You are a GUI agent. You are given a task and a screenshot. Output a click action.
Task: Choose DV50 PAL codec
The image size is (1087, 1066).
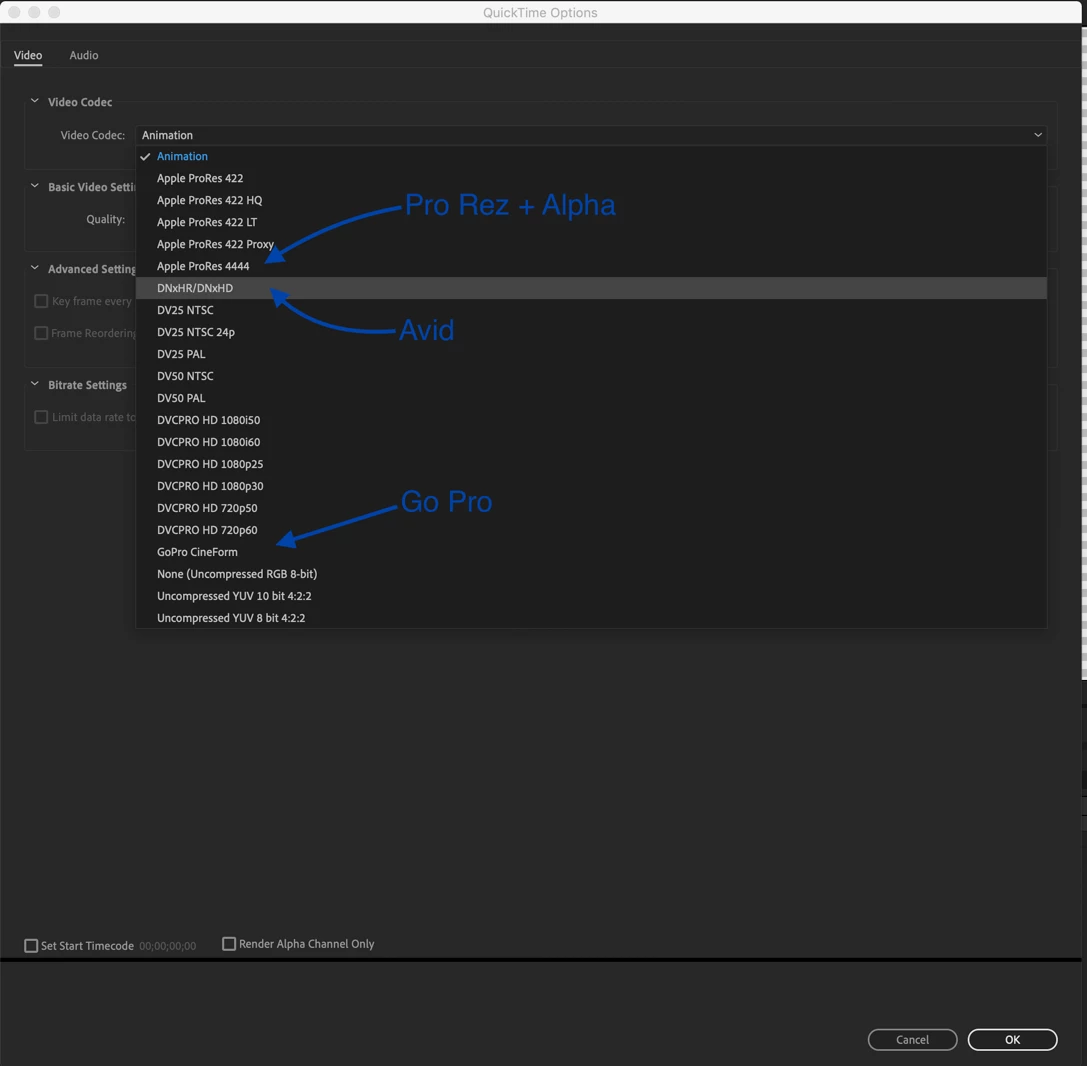[591, 399]
